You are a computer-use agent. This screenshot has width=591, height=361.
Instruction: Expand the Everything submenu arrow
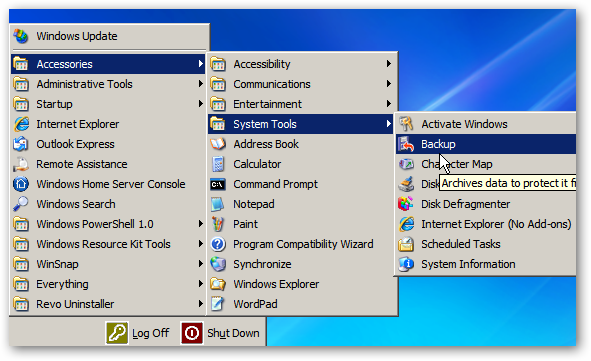click(x=201, y=284)
